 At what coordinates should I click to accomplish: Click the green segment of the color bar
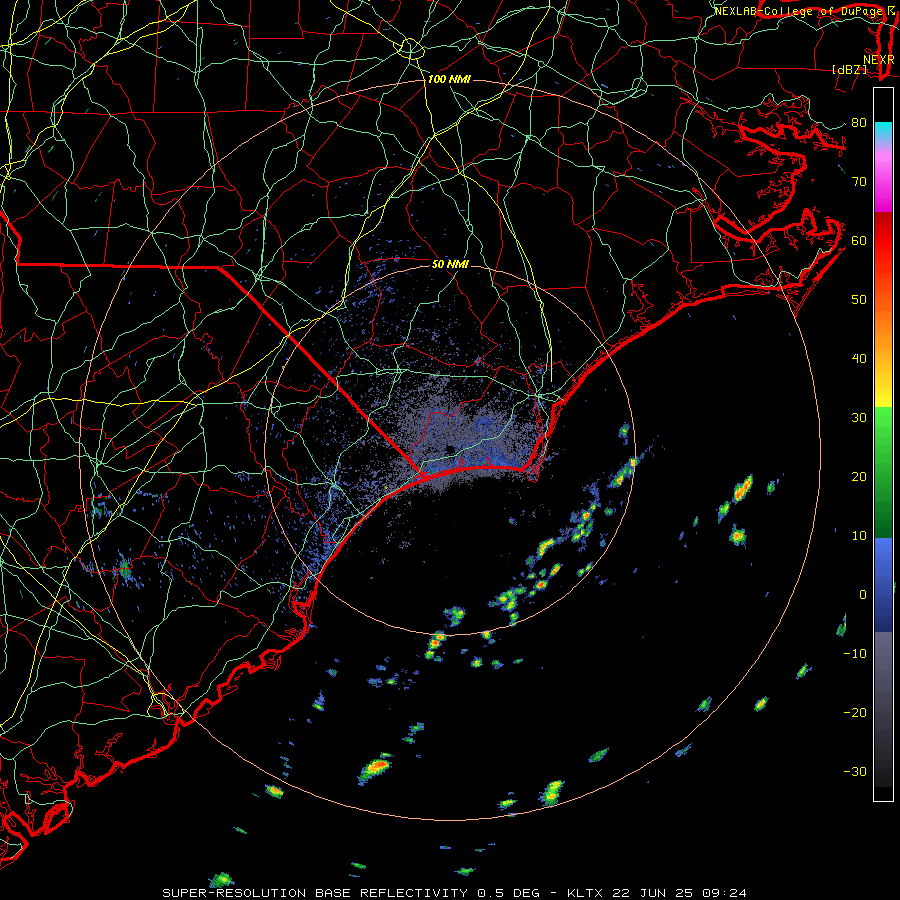(883, 472)
